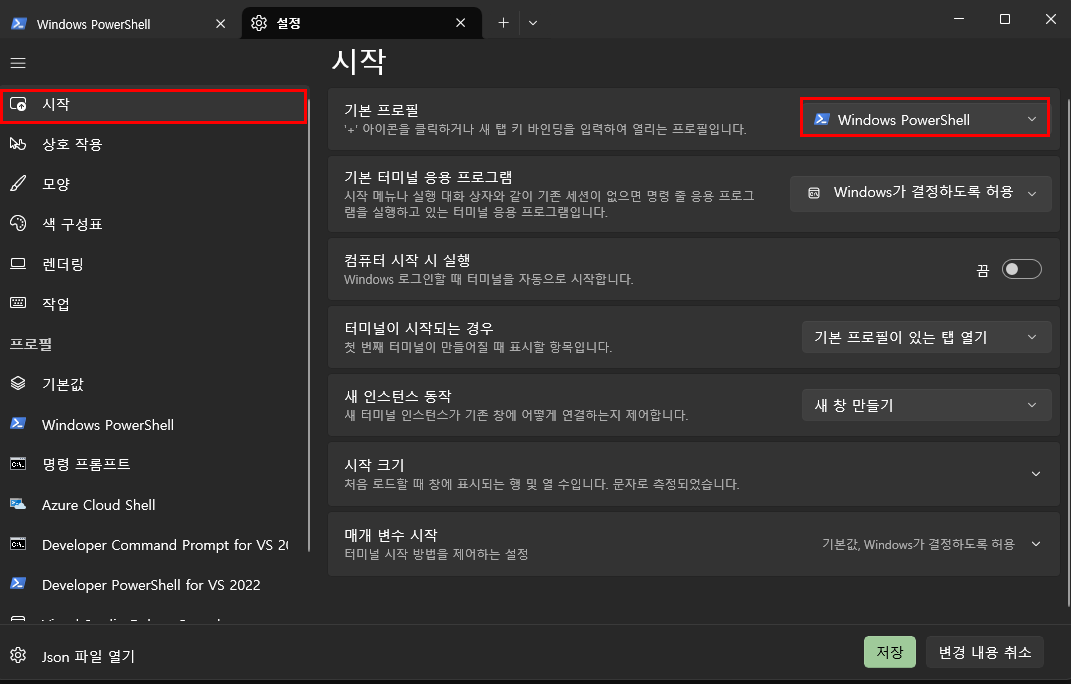Select 모양 in the sidebar

coord(154,184)
